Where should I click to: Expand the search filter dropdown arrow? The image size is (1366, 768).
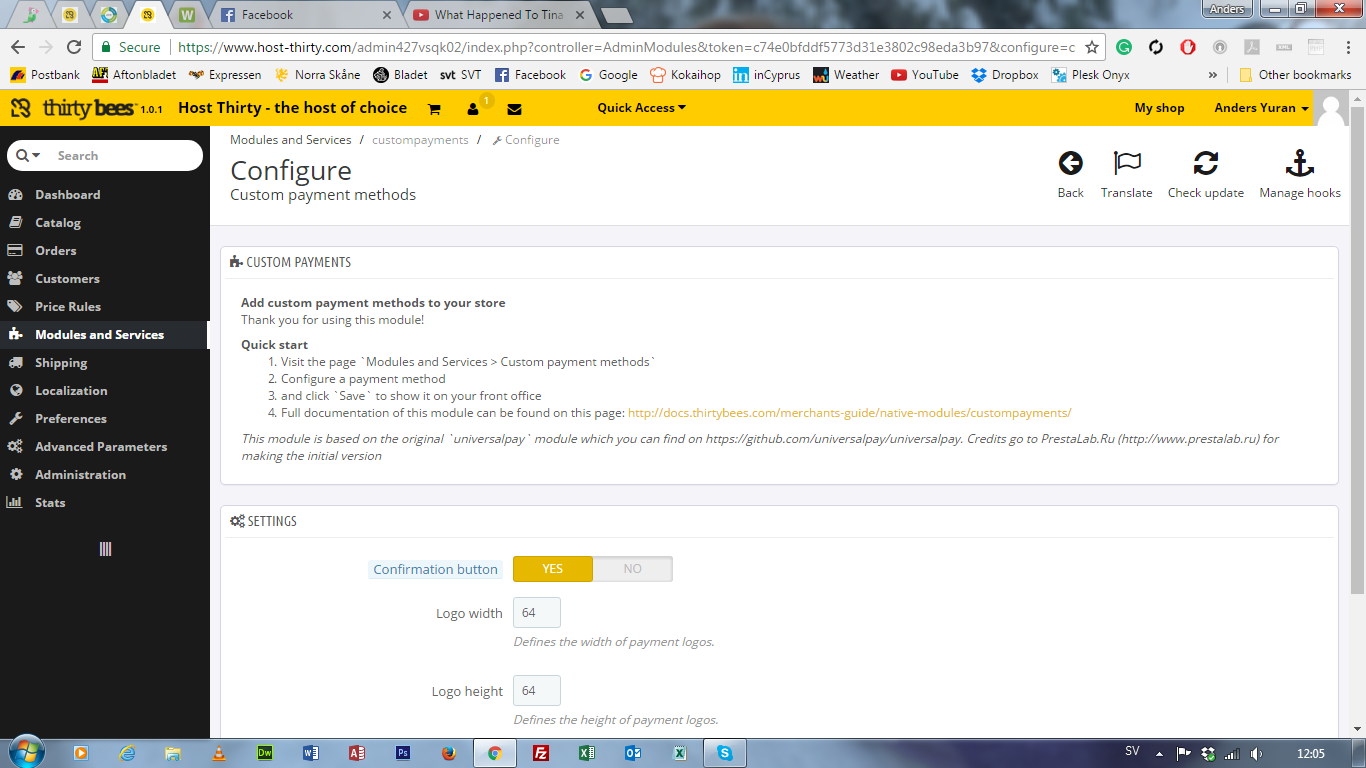click(31, 156)
